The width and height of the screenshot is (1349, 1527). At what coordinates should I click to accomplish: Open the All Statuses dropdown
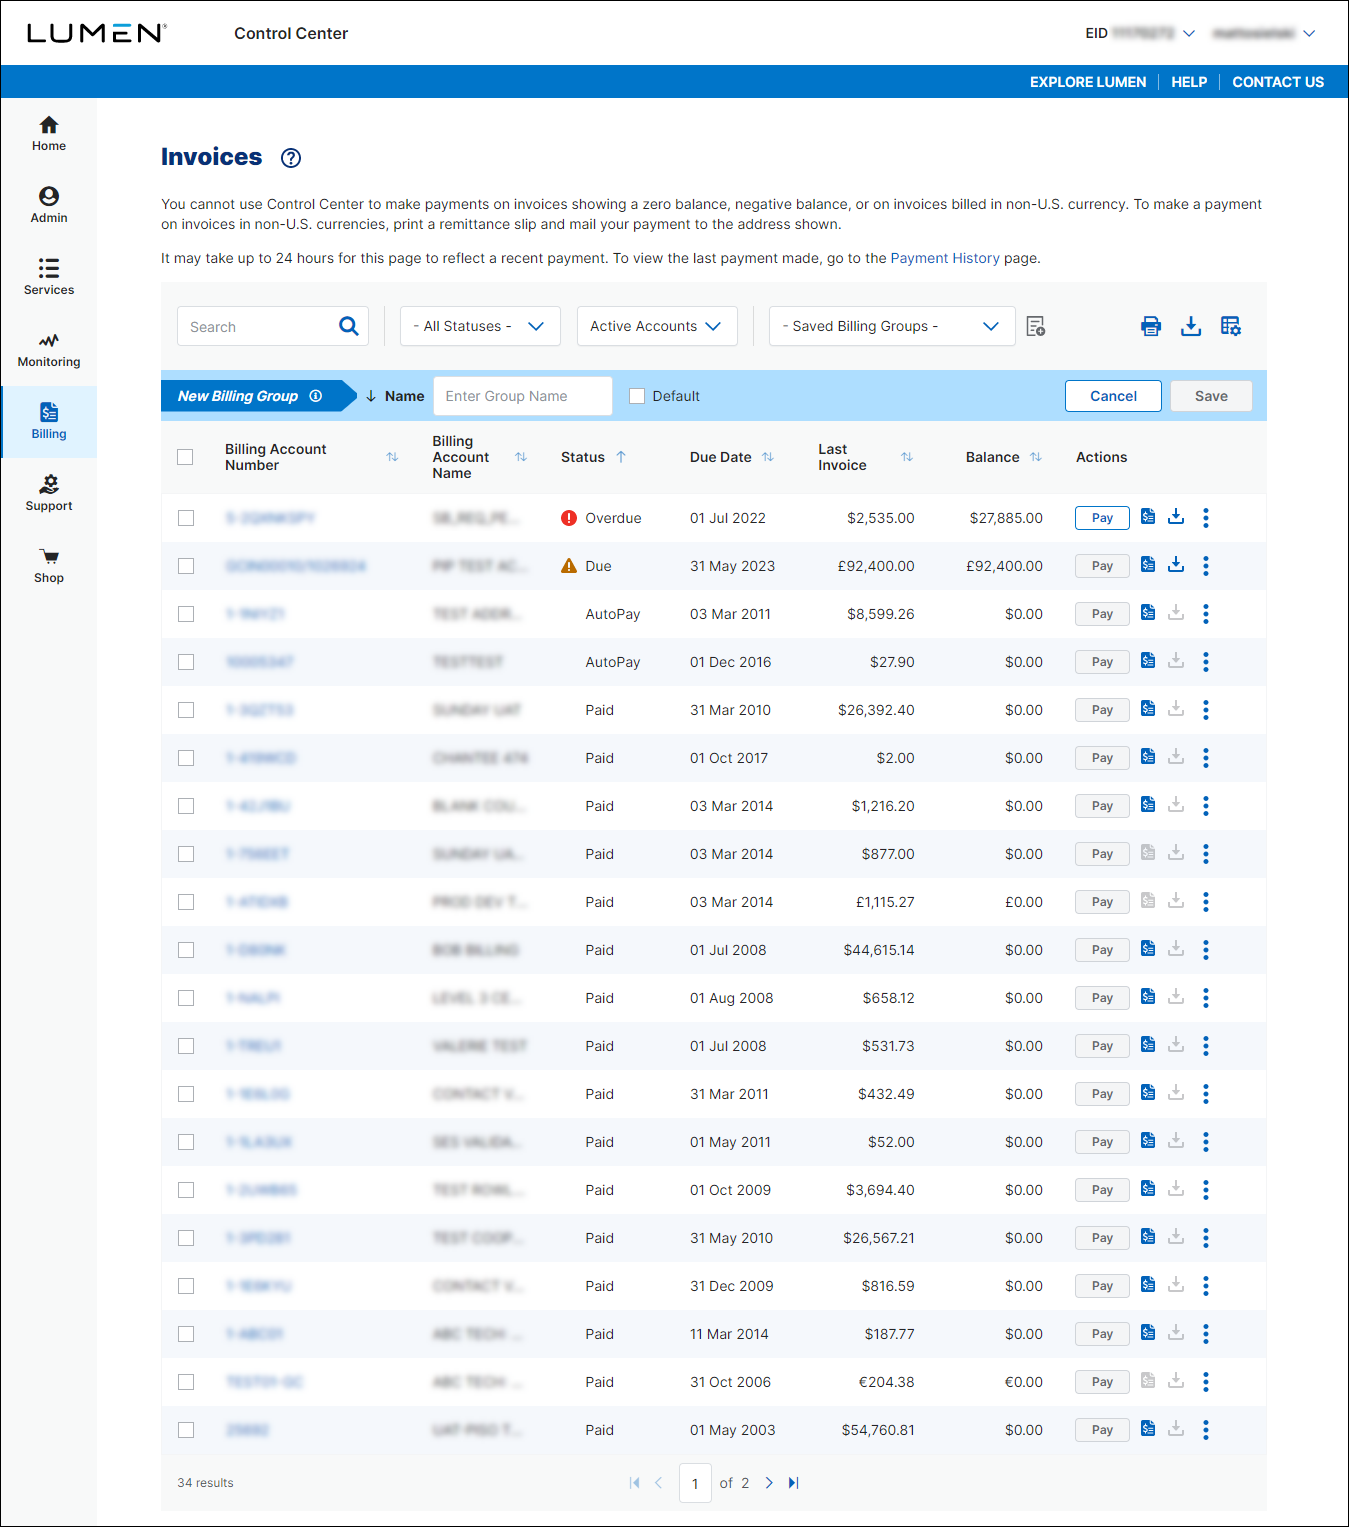(x=480, y=326)
